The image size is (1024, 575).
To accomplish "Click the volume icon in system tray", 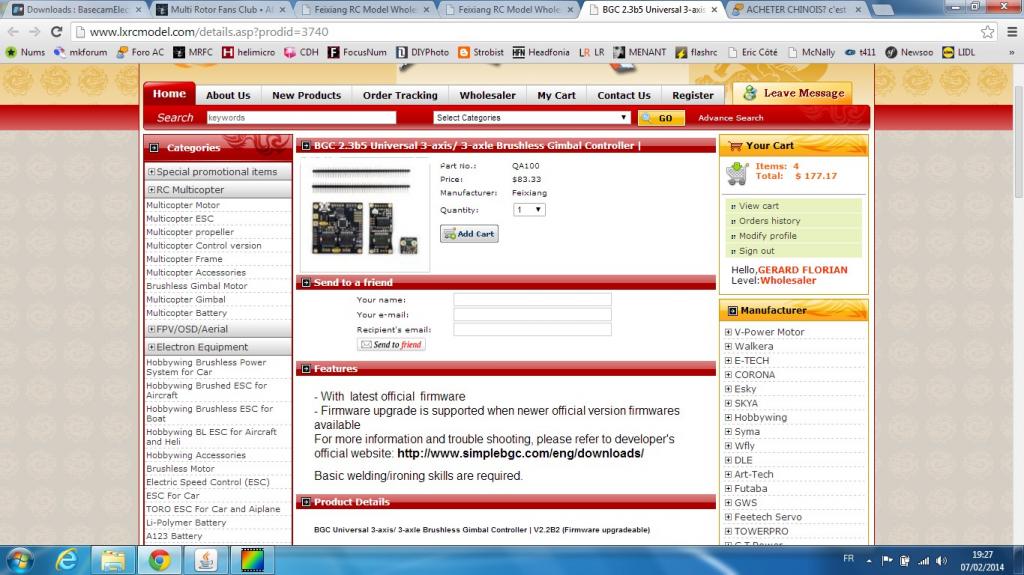I will (x=941, y=561).
